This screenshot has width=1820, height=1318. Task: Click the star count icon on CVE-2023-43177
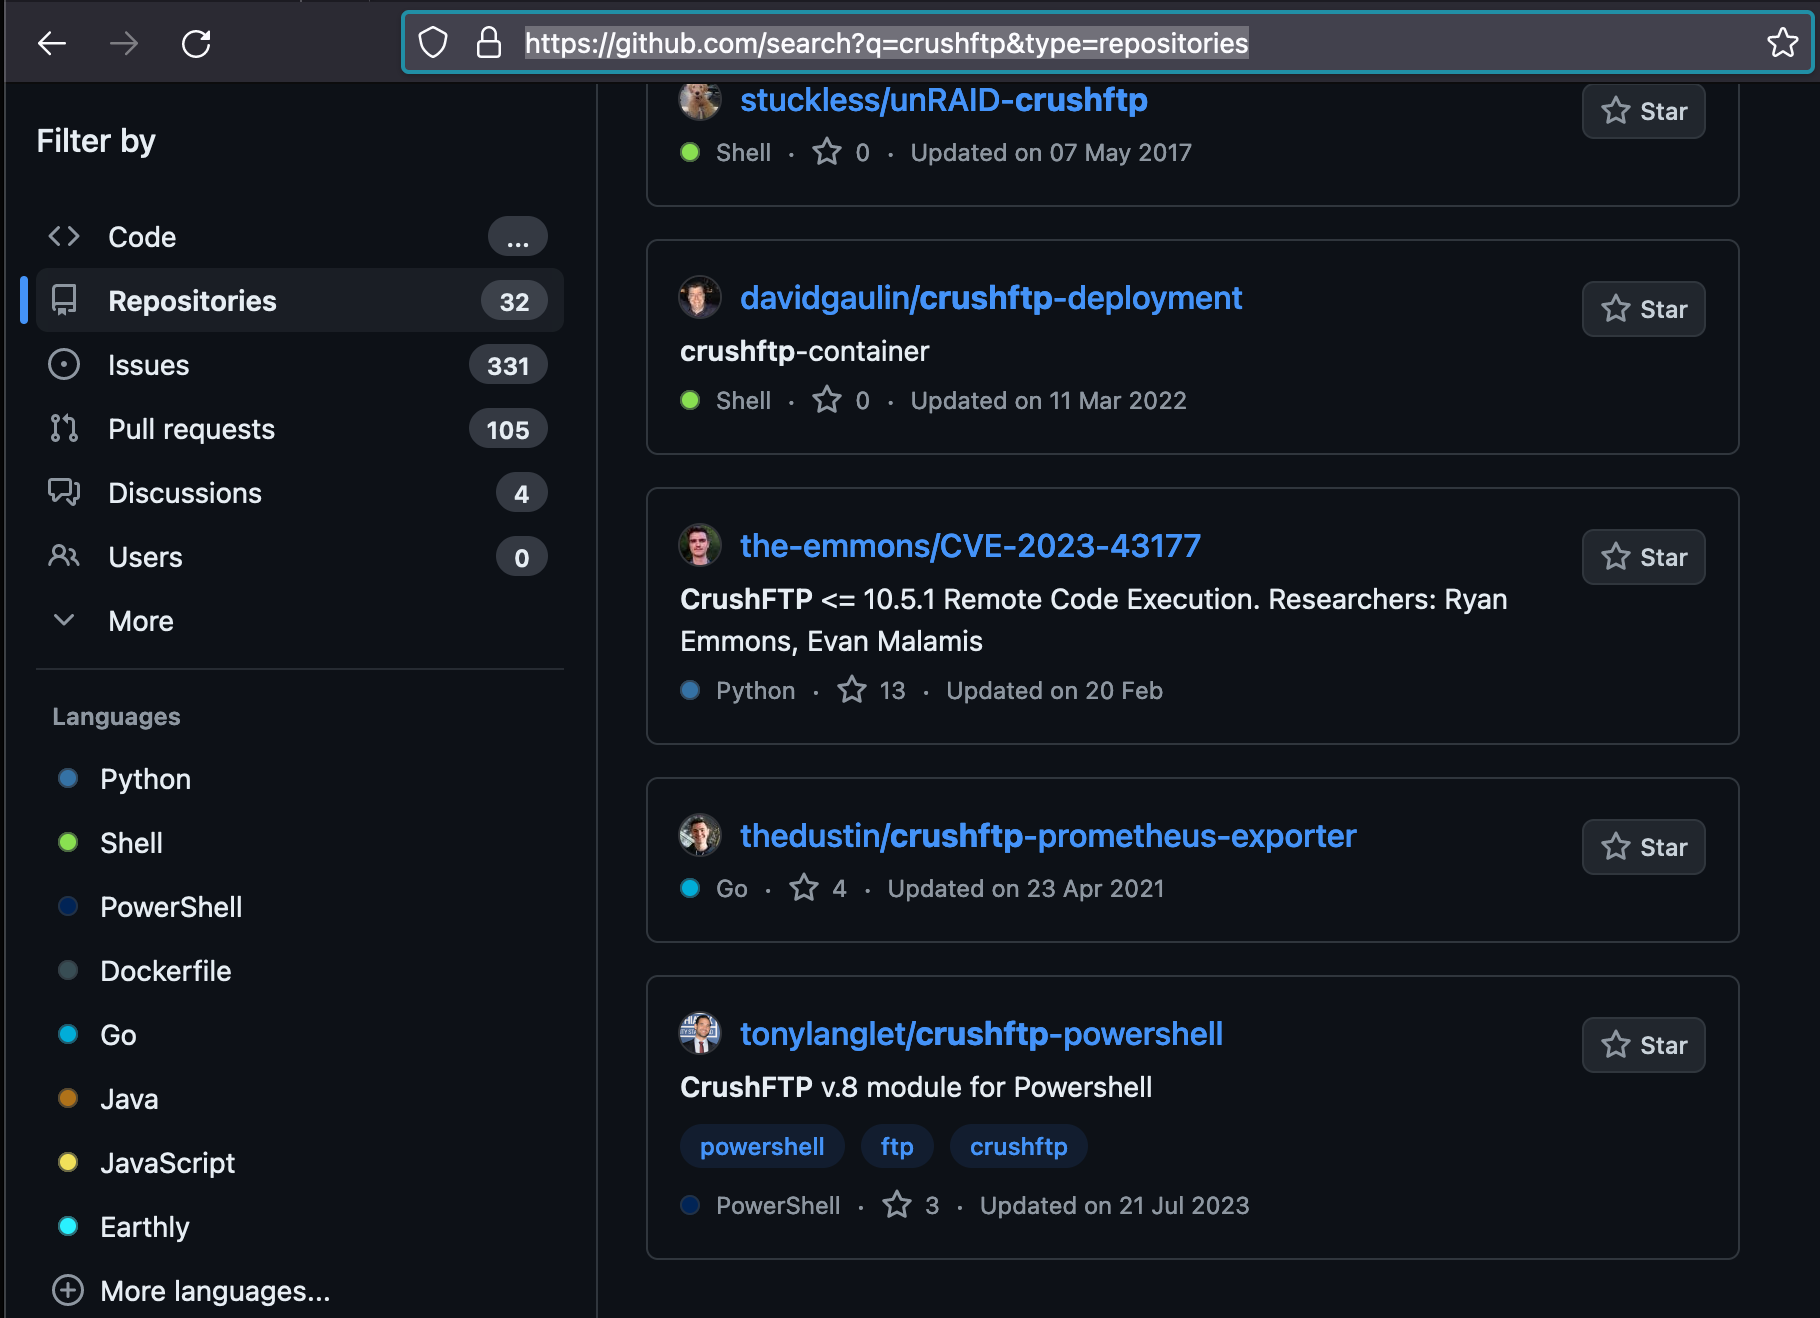[x=852, y=690]
